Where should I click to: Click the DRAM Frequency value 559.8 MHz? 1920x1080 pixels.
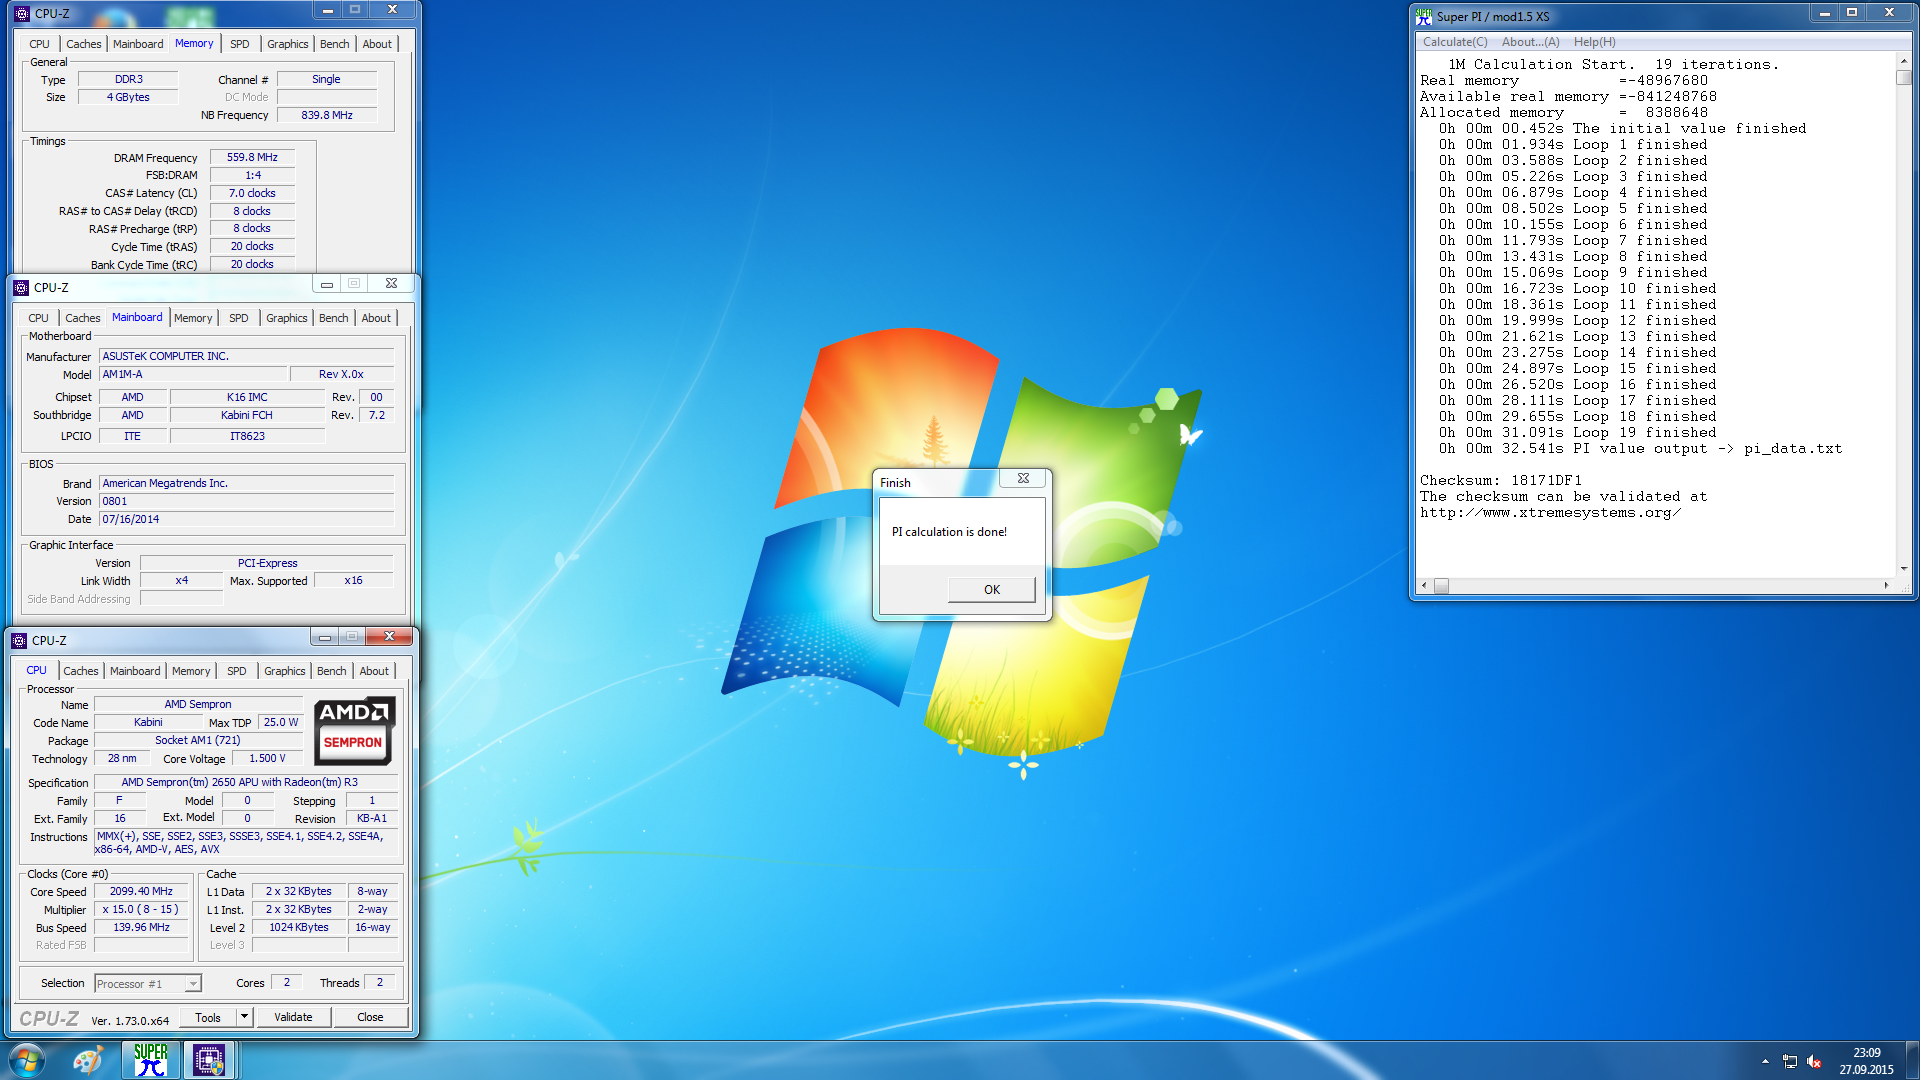252,157
